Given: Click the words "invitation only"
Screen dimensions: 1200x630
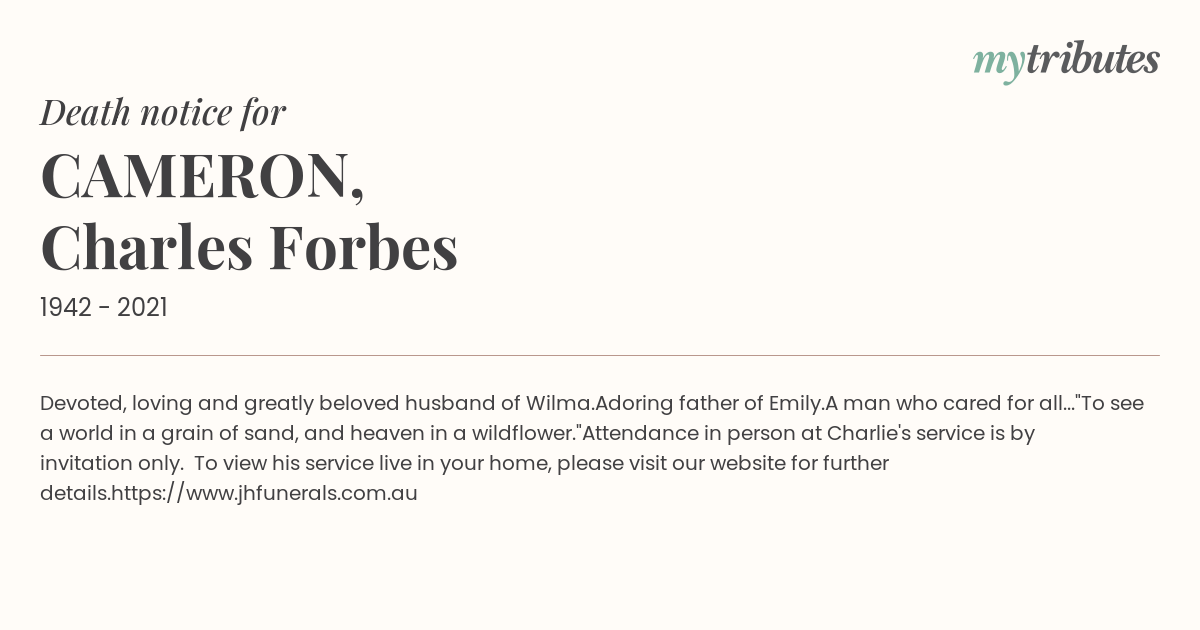Looking at the screenshot, I should point(109,463).
